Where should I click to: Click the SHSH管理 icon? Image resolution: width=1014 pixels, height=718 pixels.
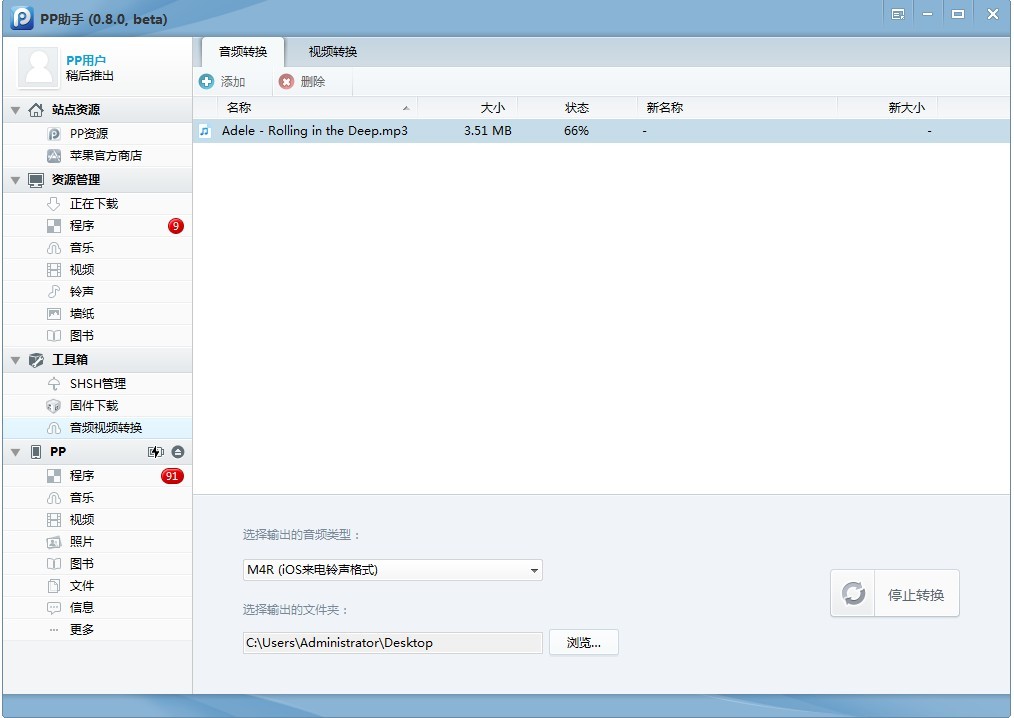54,384
